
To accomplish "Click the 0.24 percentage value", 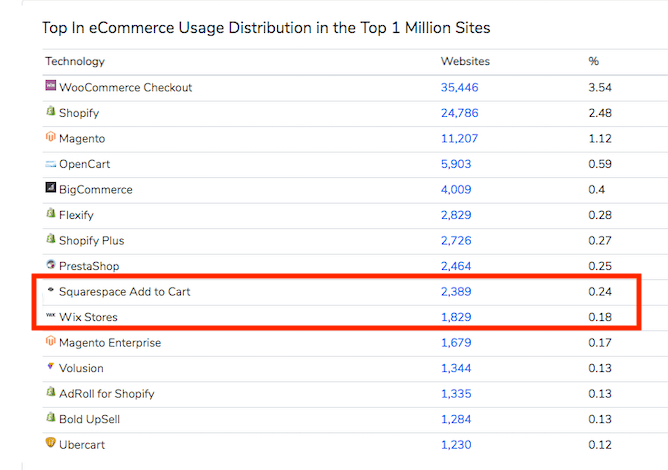I will [600, 292].
